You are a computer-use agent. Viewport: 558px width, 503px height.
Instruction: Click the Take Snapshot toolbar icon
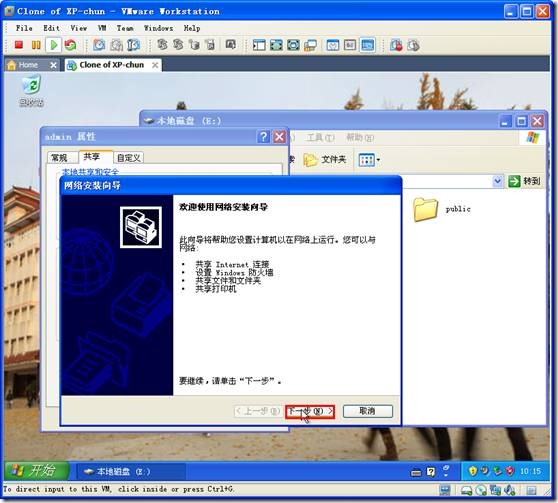(x=99, y=45)
